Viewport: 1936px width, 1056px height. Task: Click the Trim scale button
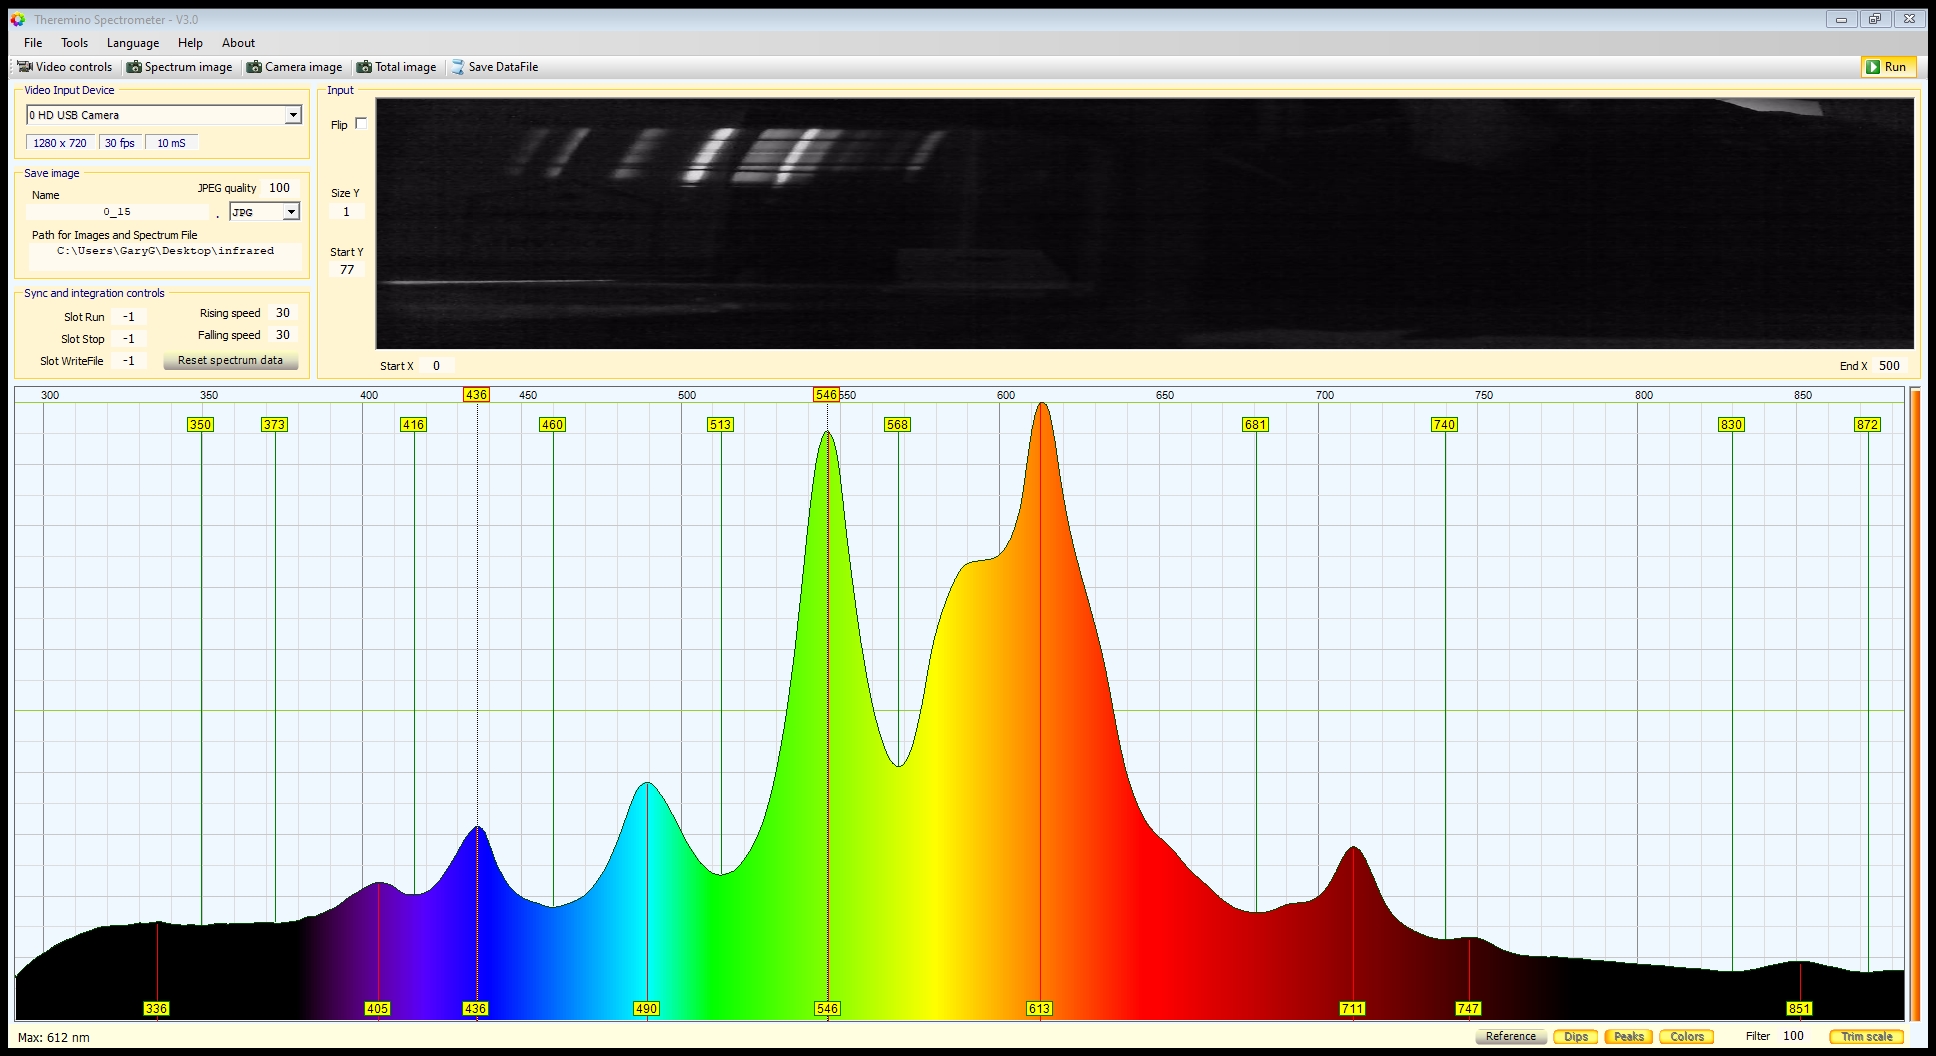[1866, 1036]
